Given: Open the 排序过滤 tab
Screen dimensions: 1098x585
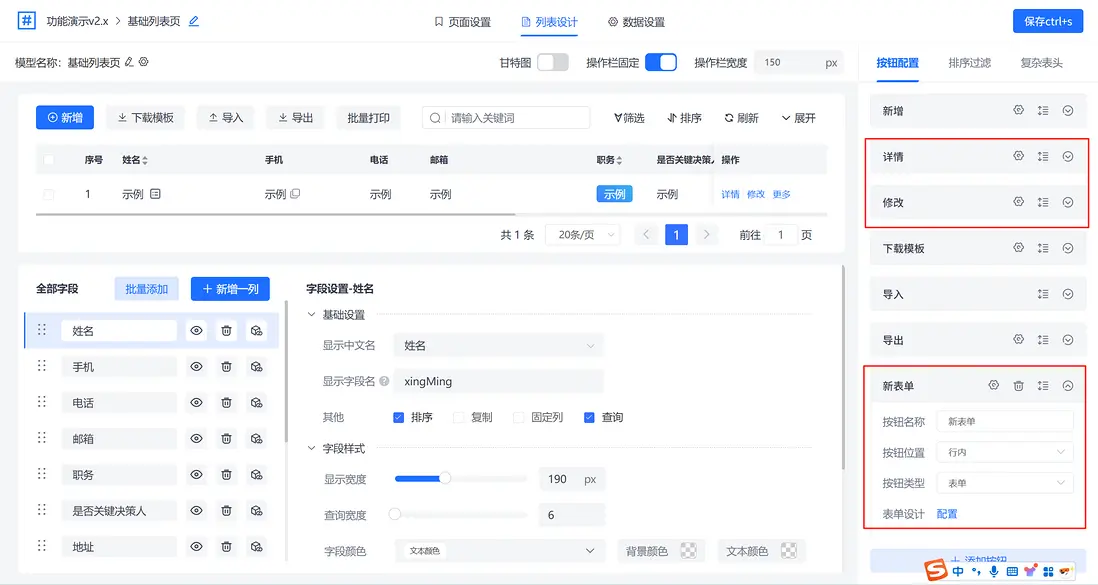Looking at the screenshot, I should tap(970, 63).
